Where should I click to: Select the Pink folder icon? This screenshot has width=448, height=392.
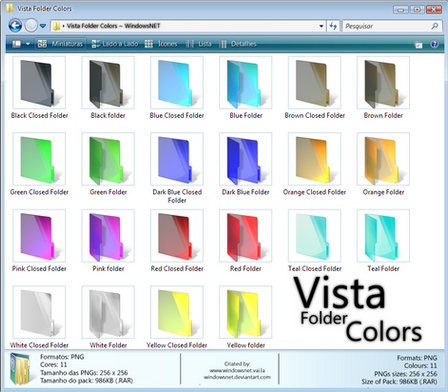click(108, 236)
